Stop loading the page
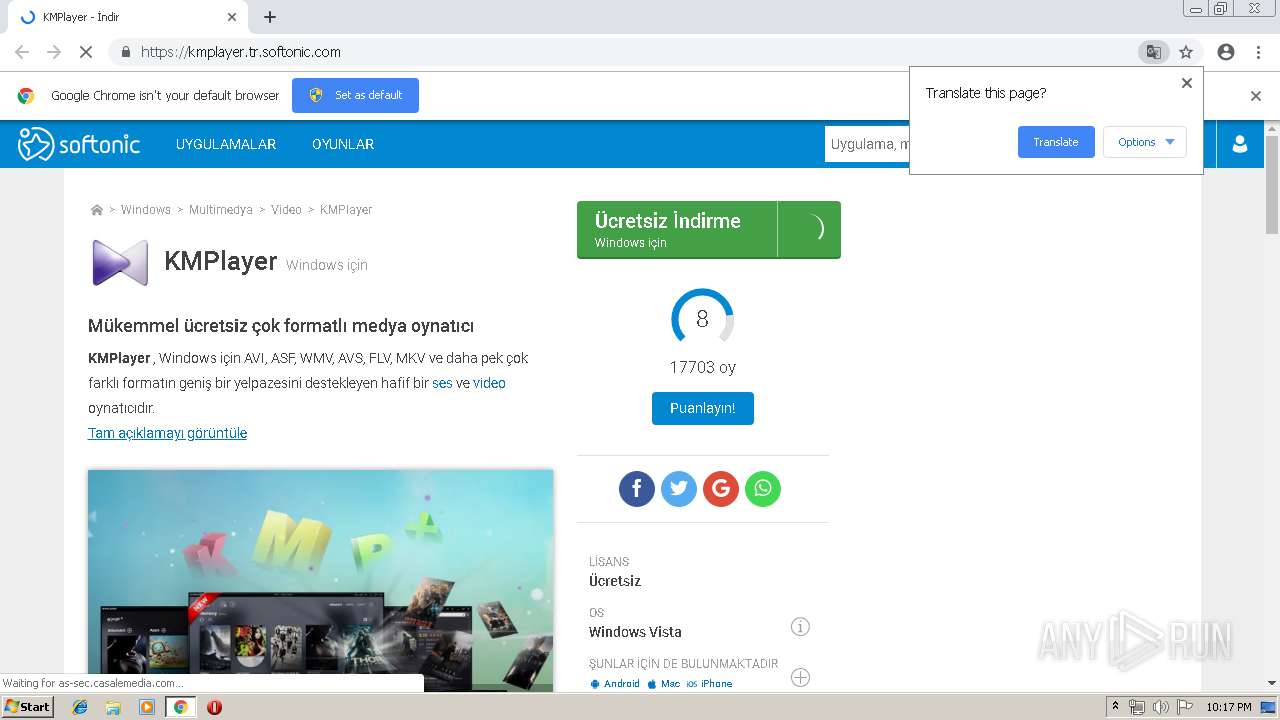 (x=85, y=52)
